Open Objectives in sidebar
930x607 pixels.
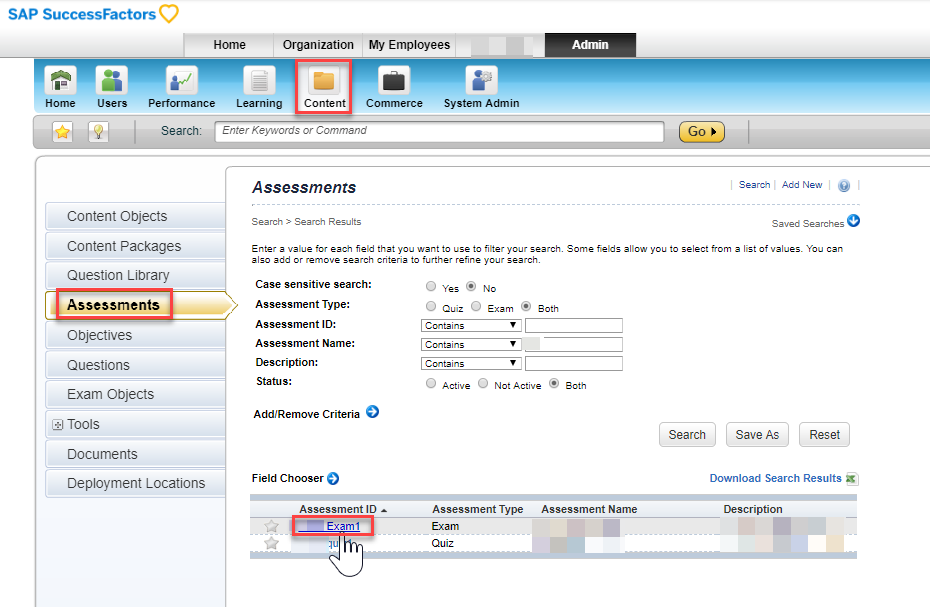tap(136, 335)
